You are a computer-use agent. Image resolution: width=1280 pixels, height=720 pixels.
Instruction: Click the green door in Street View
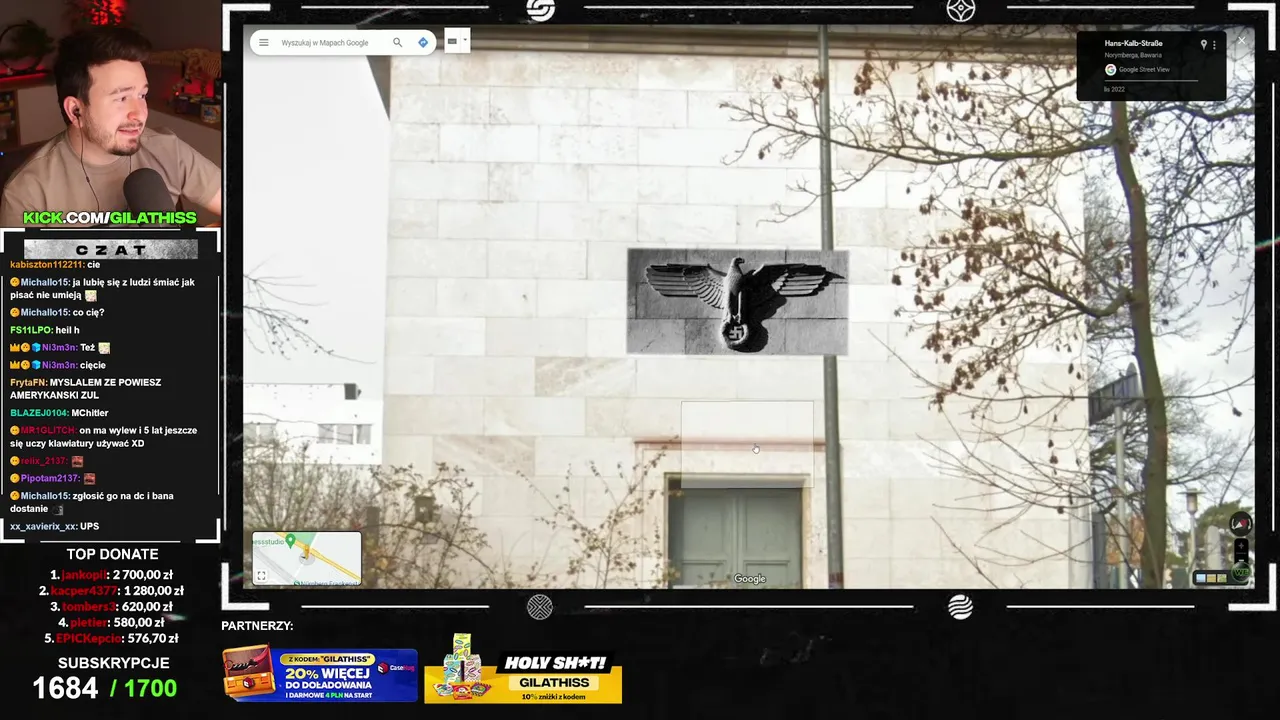click(737, 535)
